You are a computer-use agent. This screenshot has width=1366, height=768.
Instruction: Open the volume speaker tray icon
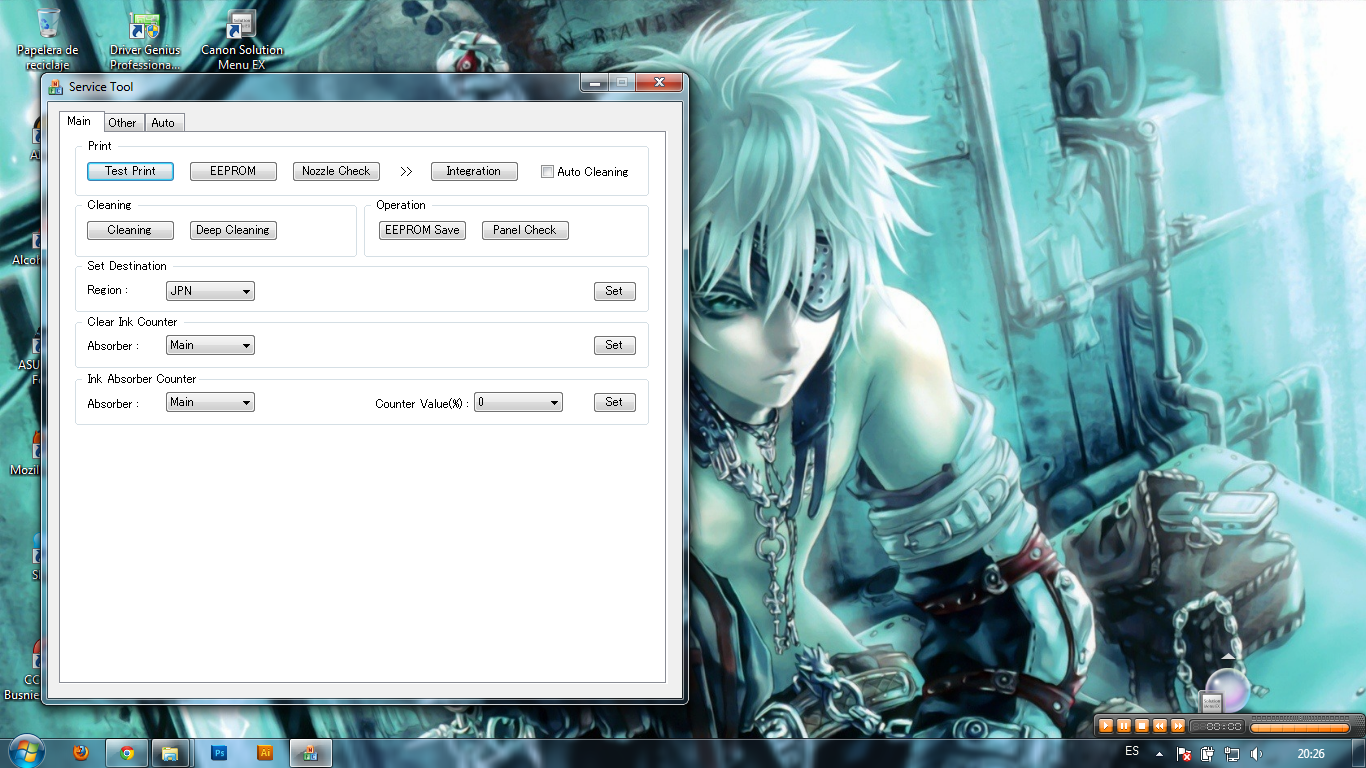click(x=1256, y=753)
